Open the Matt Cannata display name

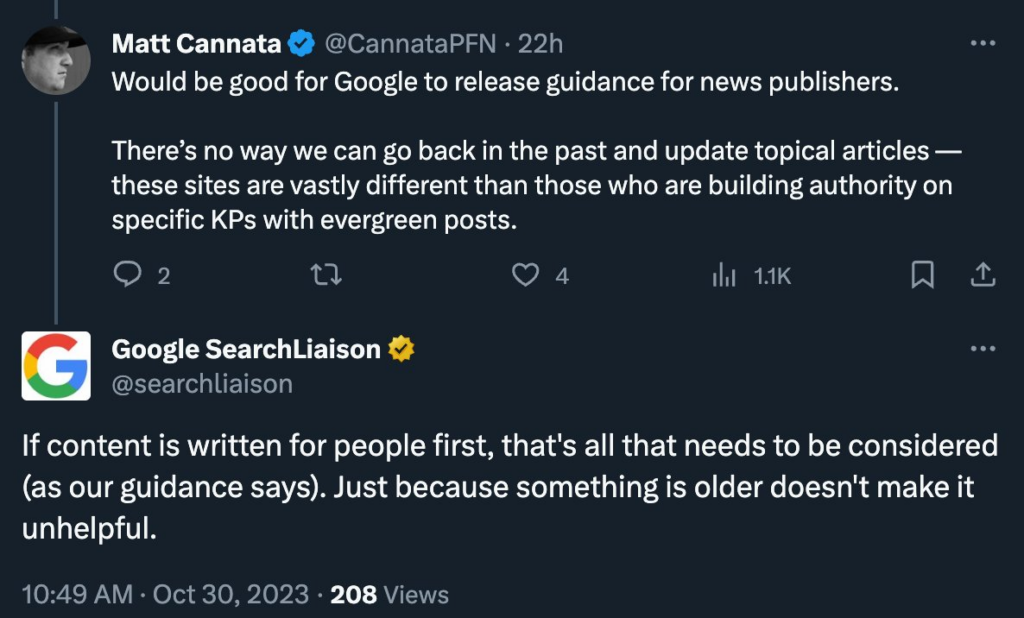[196, 44]
